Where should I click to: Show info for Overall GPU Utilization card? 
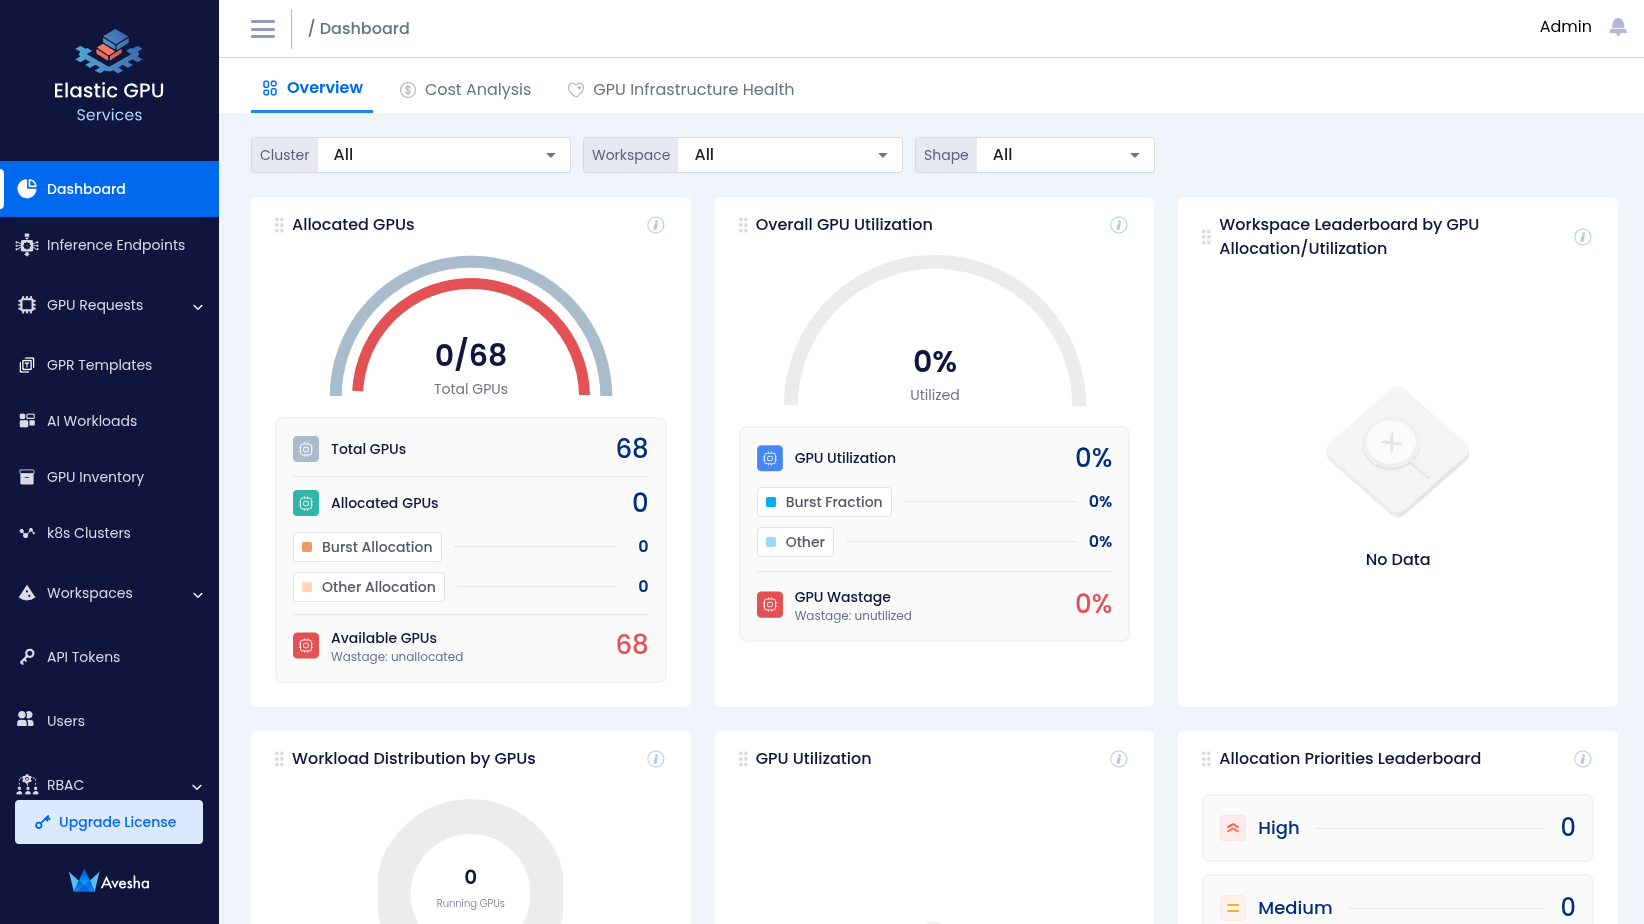[x=1119, y=225]
